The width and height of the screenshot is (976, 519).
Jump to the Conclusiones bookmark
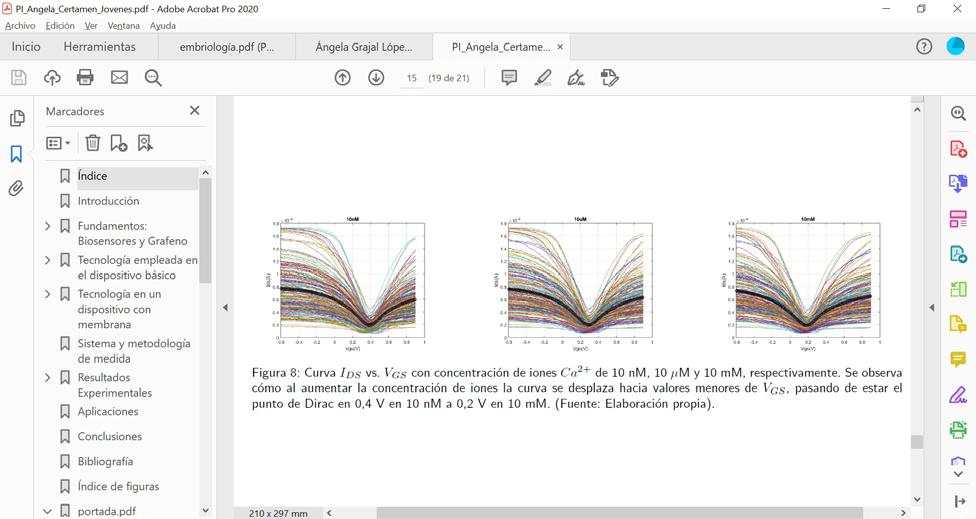(x=110, y=436)
